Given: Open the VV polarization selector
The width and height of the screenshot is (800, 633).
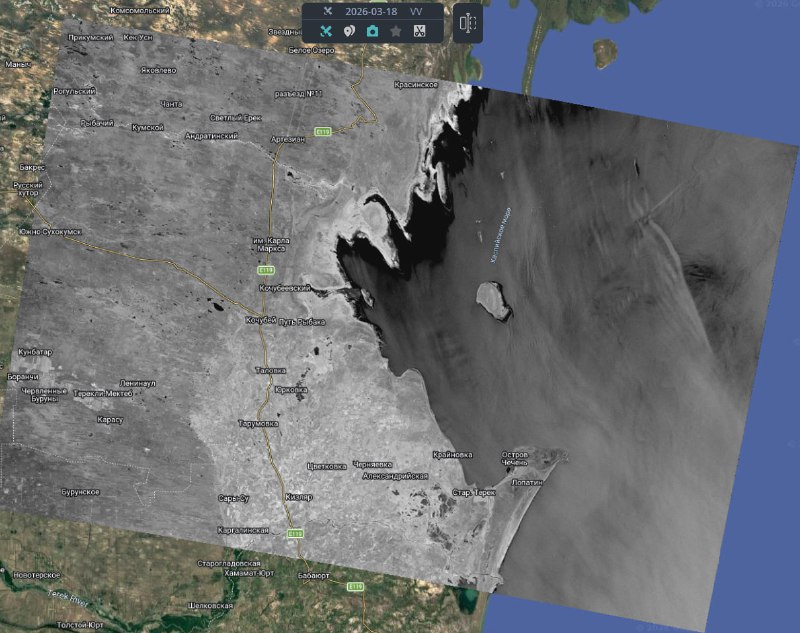Looking at the screenshot, I should tap(416, 10).
